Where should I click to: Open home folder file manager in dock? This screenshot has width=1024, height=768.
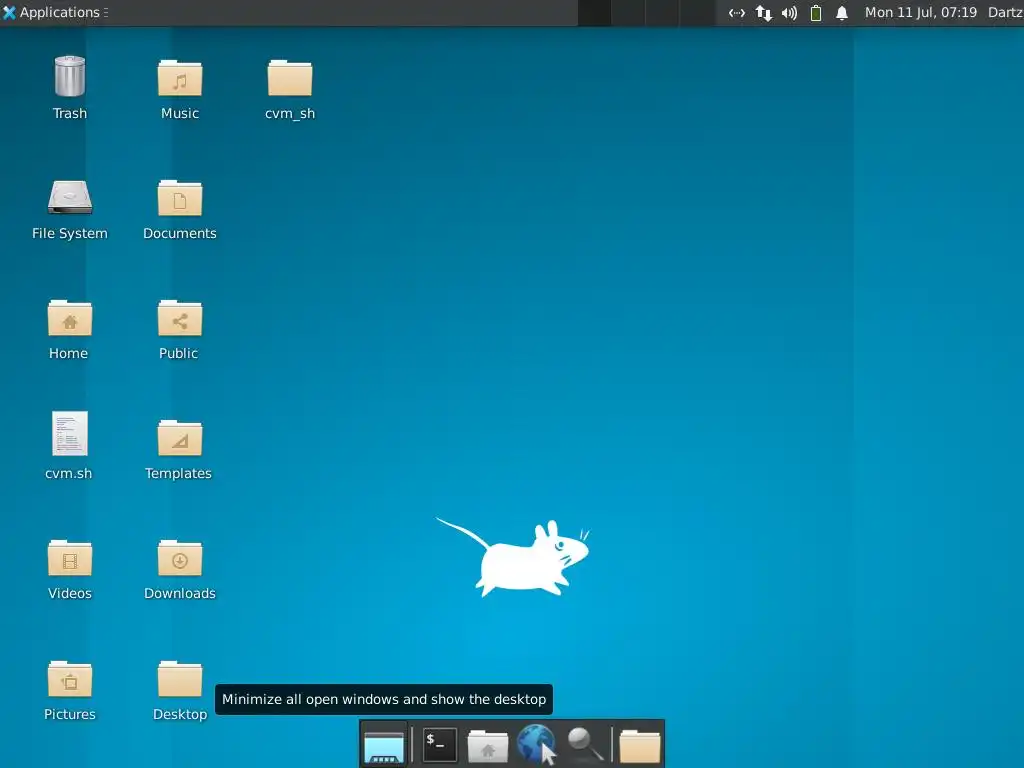coord(487,746)
